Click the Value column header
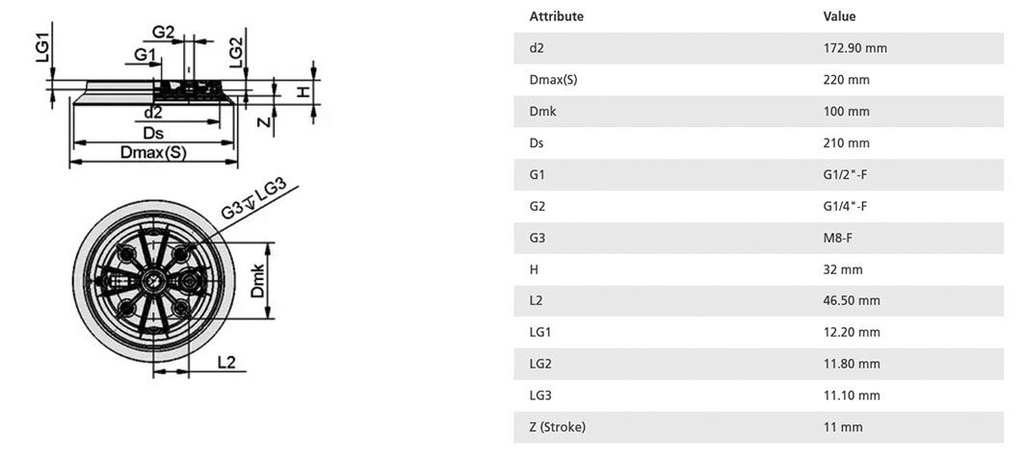The height and width of the screenshot is (457, 1024). [x=839, y=17]
